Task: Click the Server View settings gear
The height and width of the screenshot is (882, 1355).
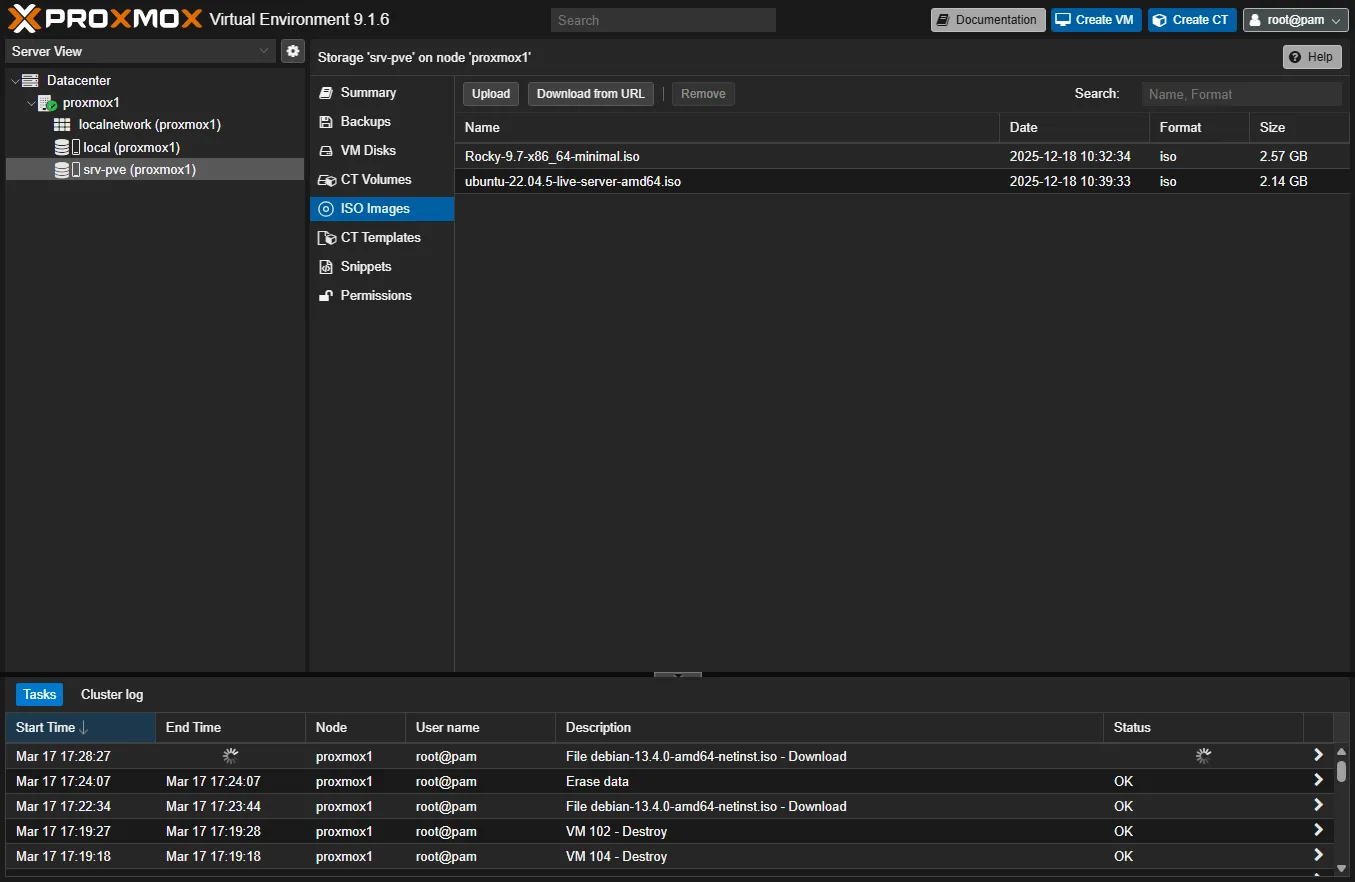Action: (292, 51)
